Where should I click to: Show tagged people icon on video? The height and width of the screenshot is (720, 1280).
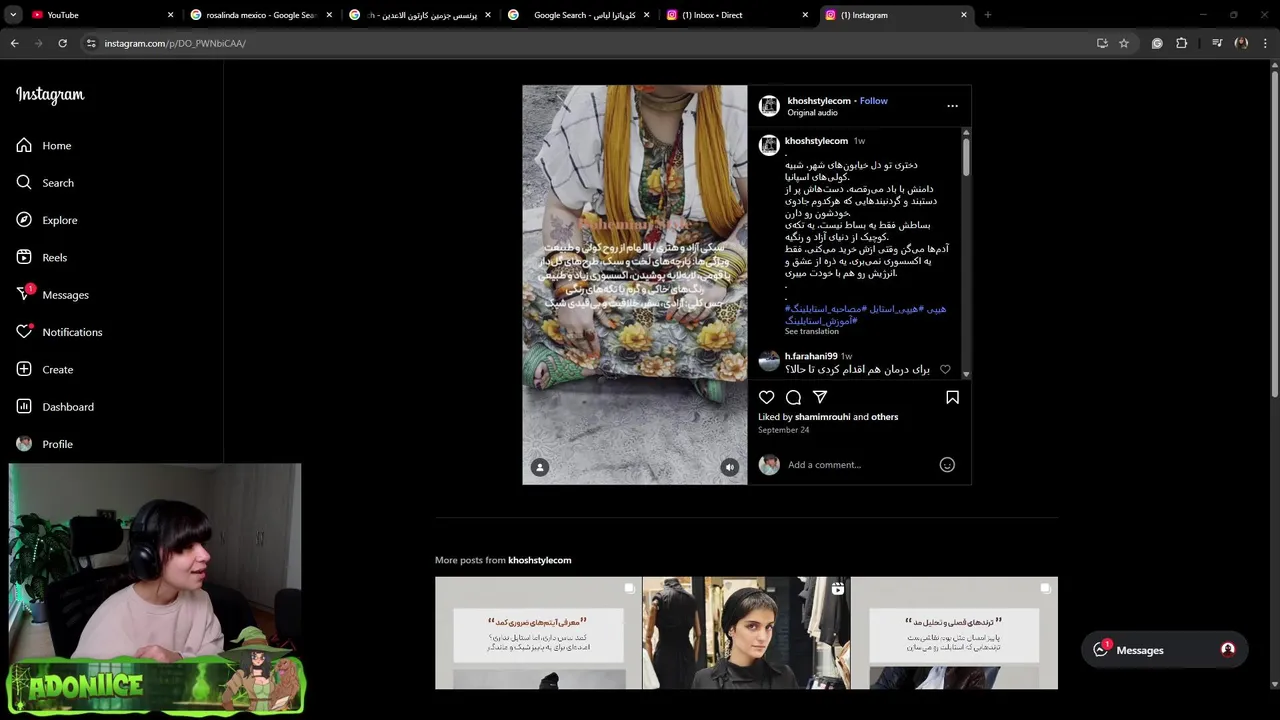[x=540, y=467]
